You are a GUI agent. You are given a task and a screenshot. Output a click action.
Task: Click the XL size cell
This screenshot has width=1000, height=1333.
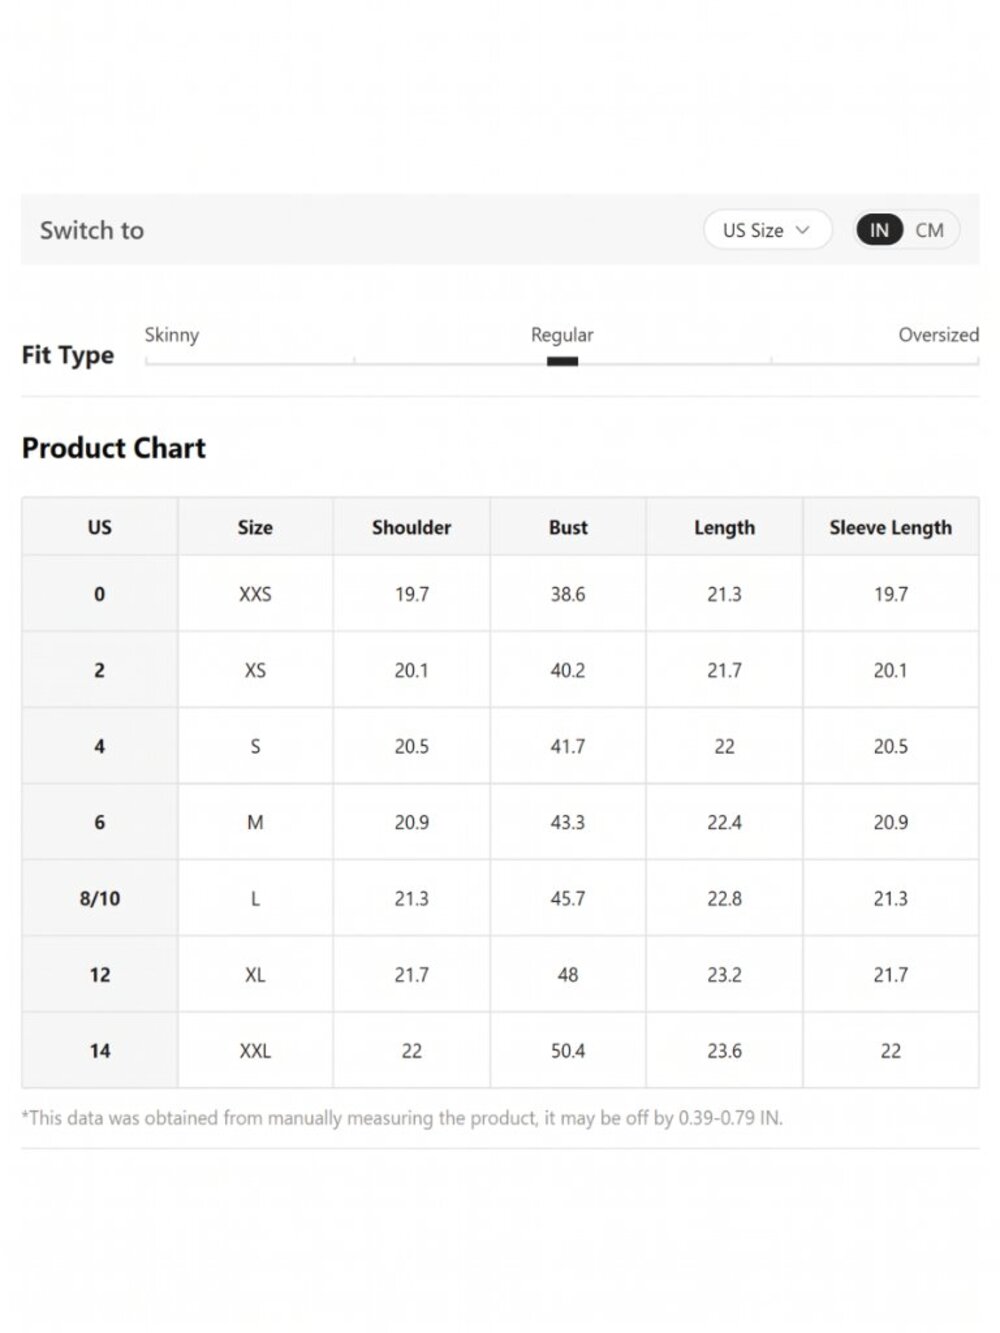(255, 974)
